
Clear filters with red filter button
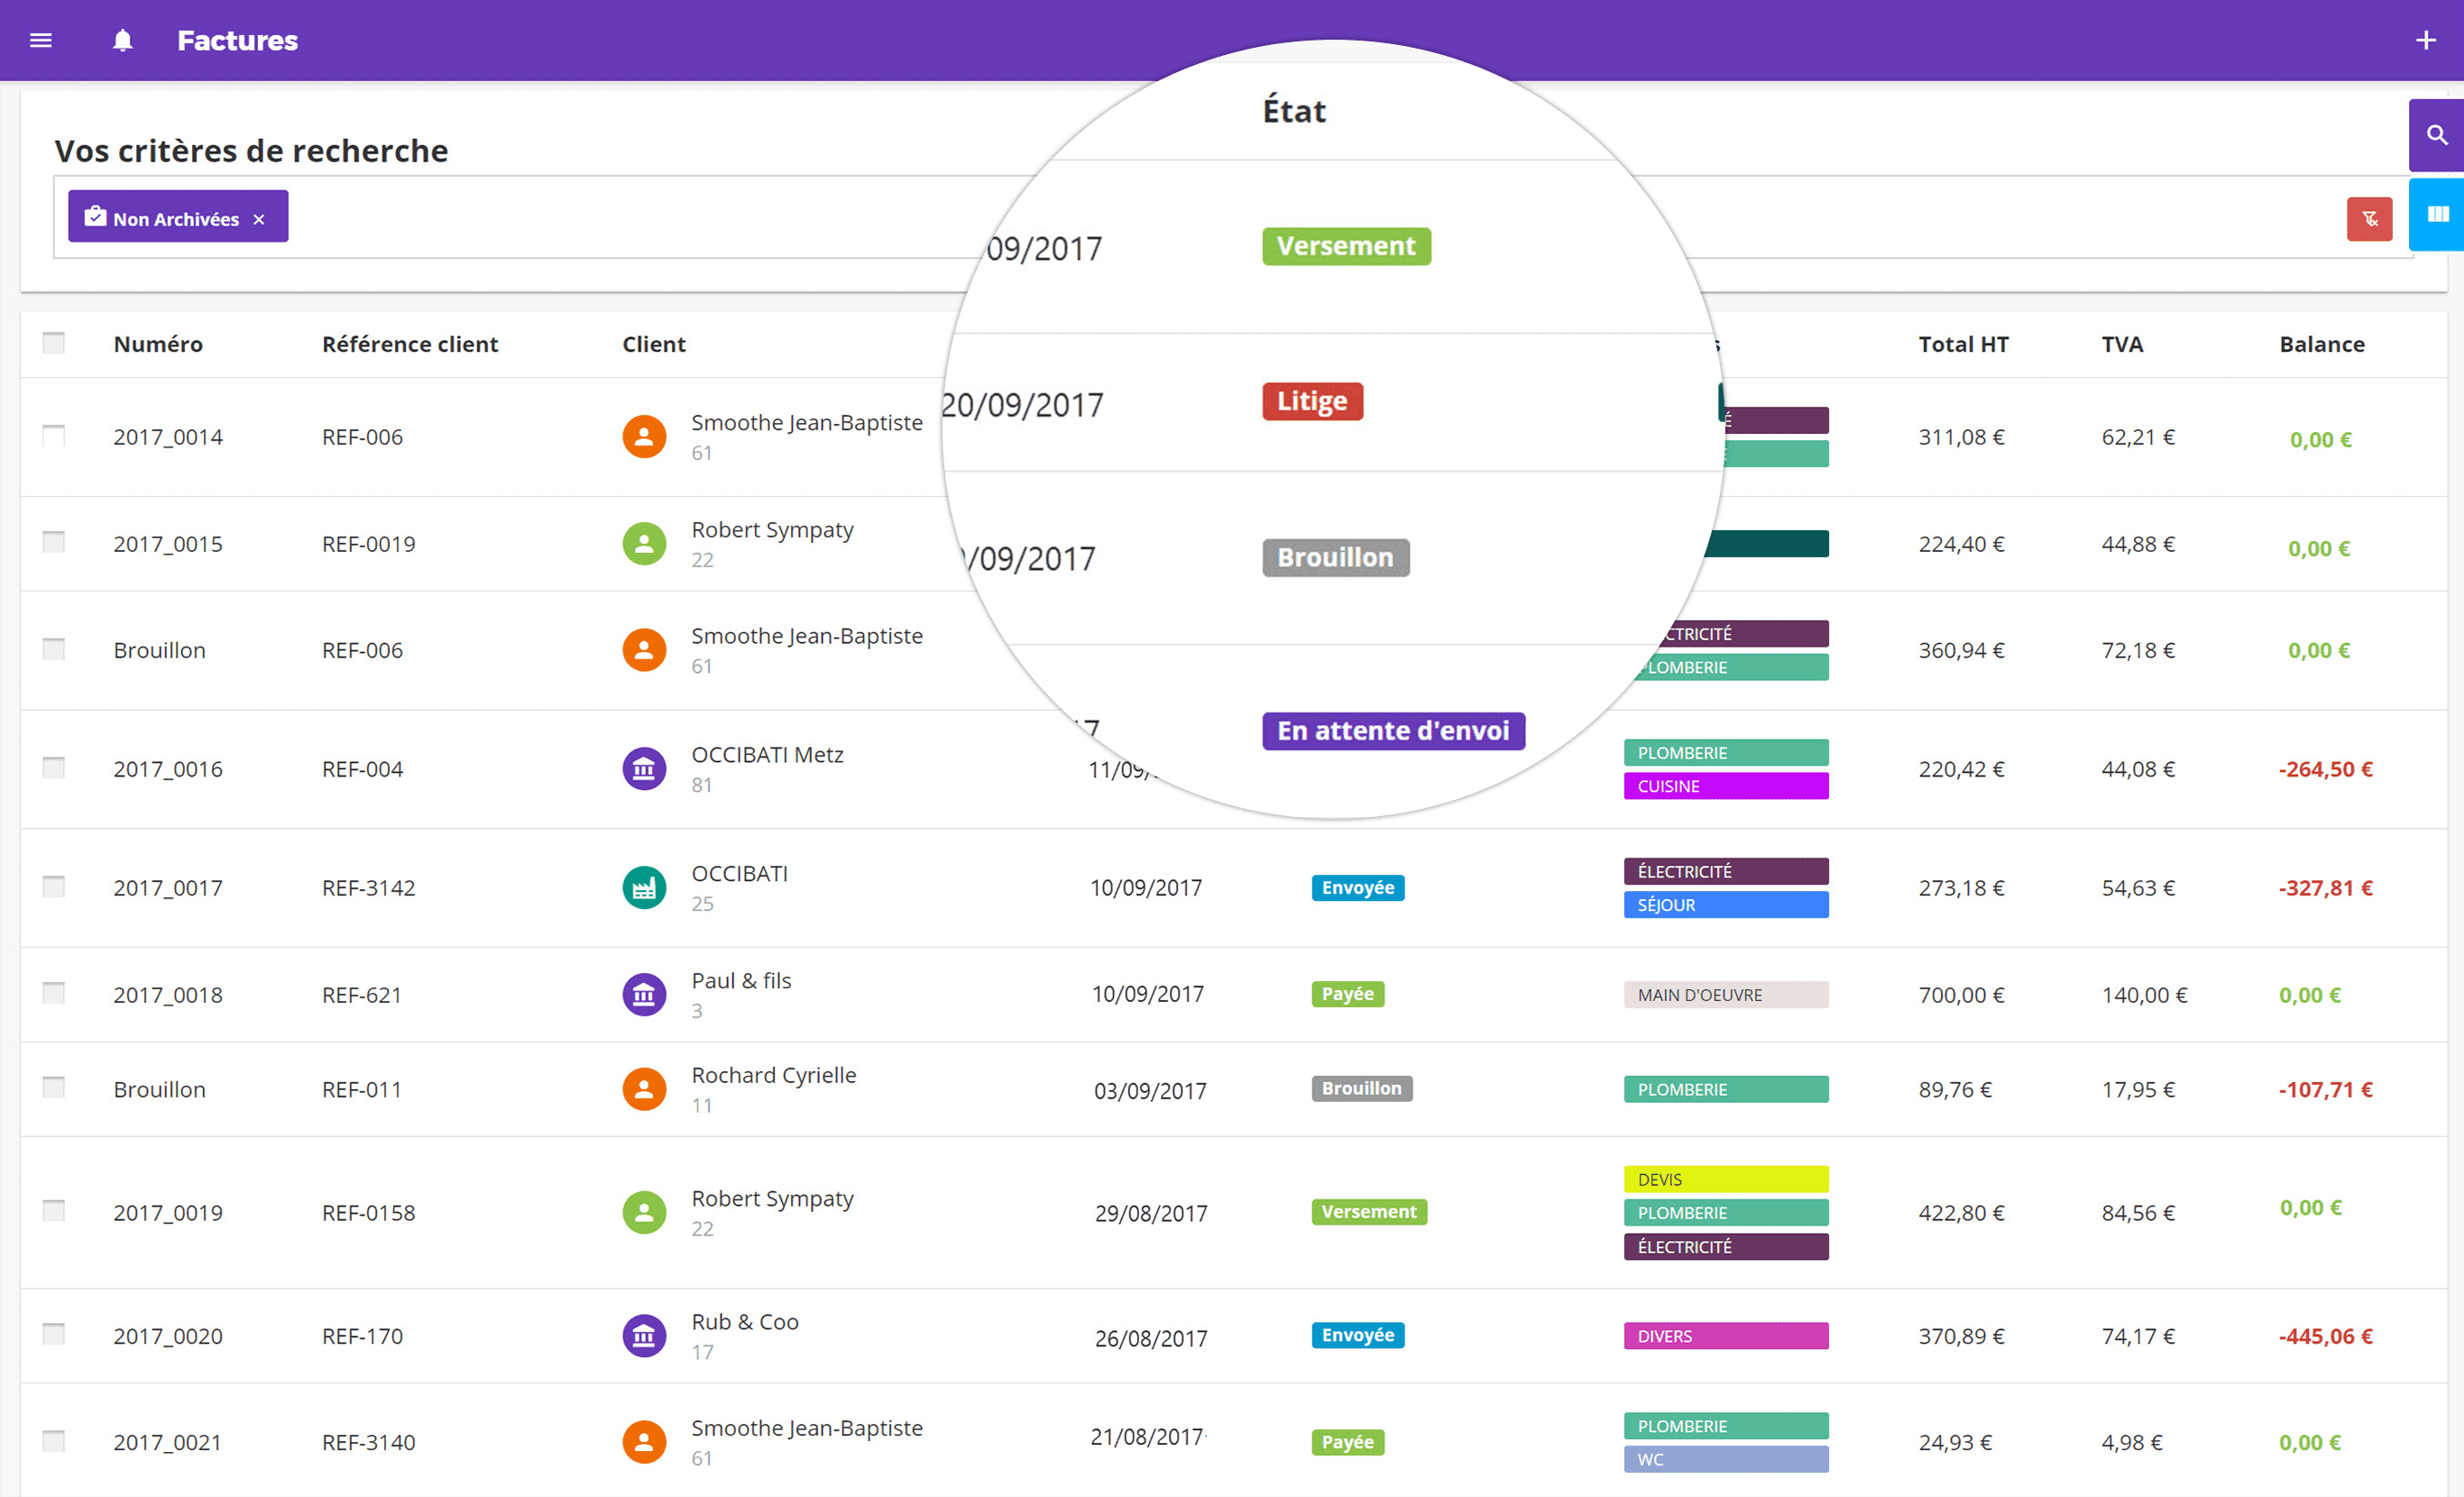(x=2369, y=219)
